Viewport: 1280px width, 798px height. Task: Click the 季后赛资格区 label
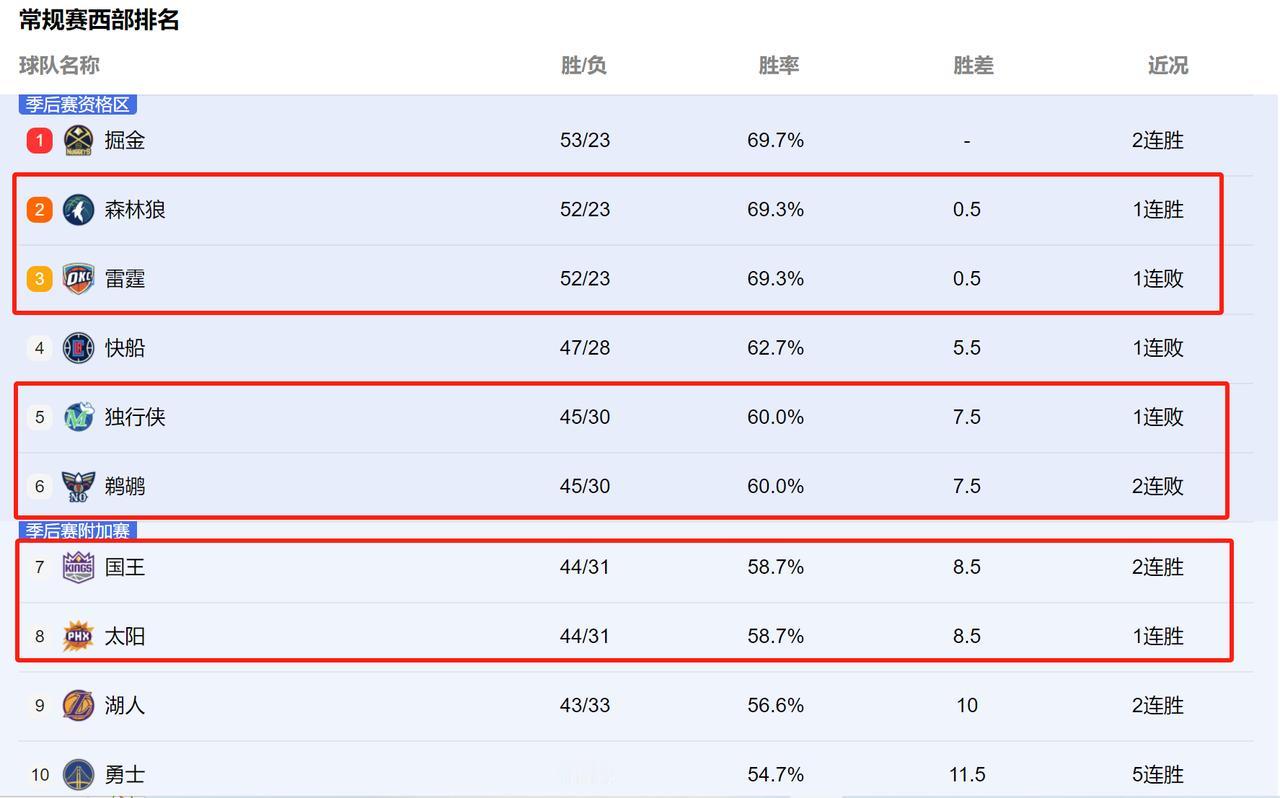[x=77, y=105]
